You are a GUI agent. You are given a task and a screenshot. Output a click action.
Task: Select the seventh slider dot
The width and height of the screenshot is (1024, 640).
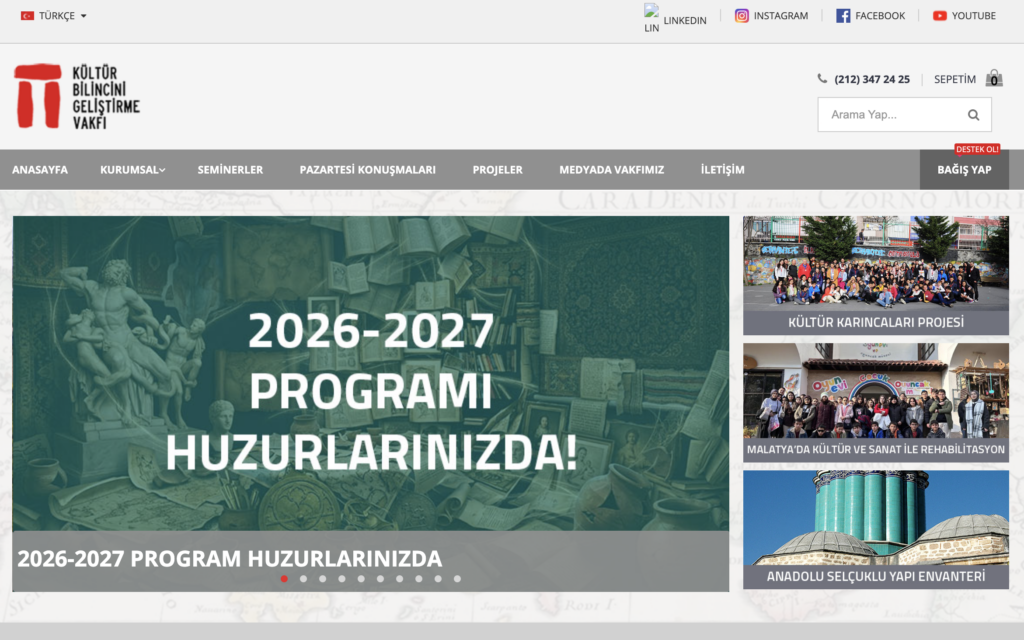tap(400, 579)
